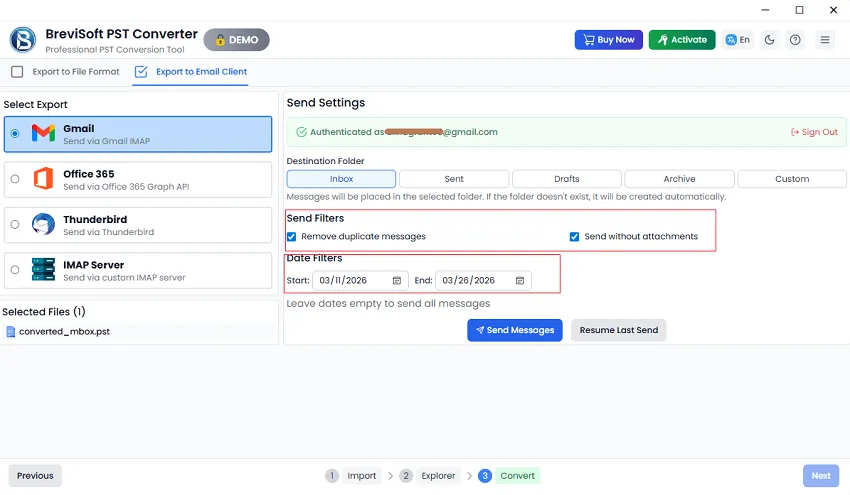This screenshot has width=850, height=495.
Task: Choose Sent destination folder
Action: 454,179
